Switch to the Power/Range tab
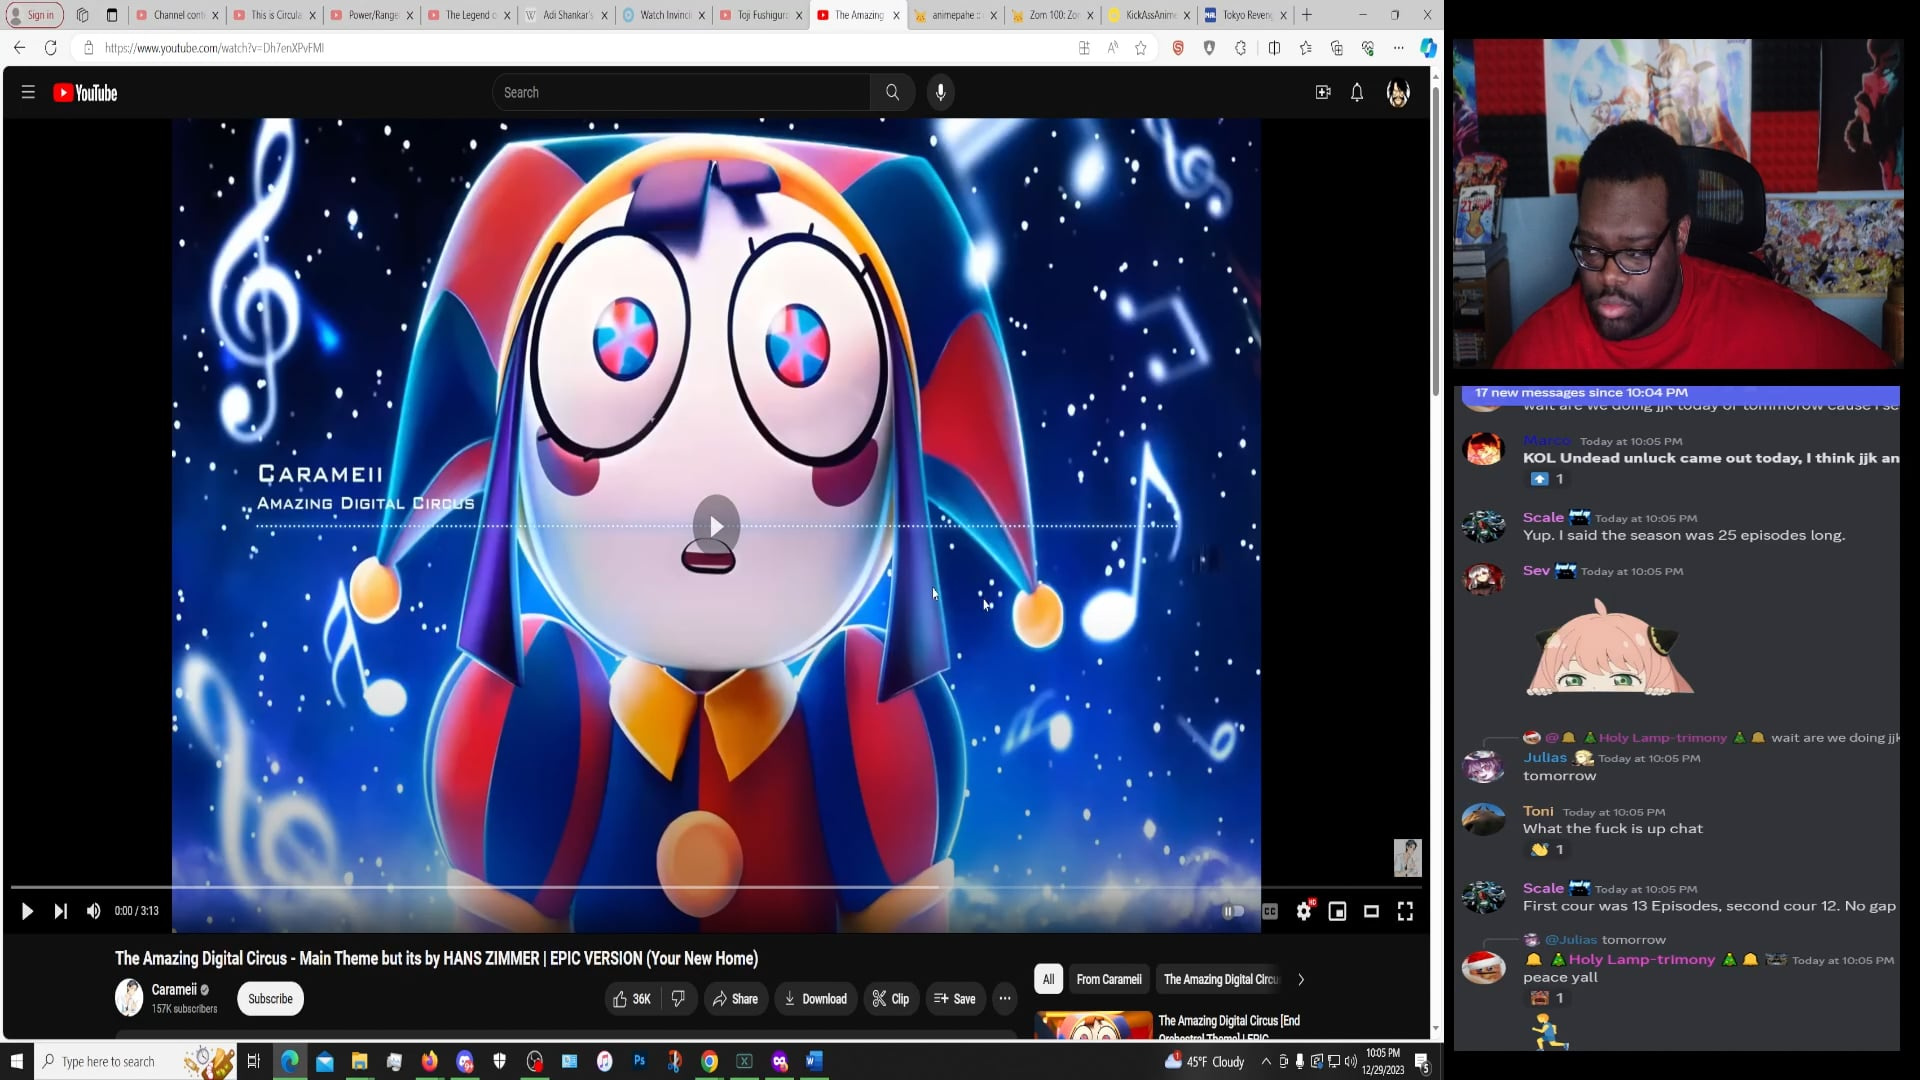The width and height of the screenshot is (1920, 1080). tap(372, 15)
